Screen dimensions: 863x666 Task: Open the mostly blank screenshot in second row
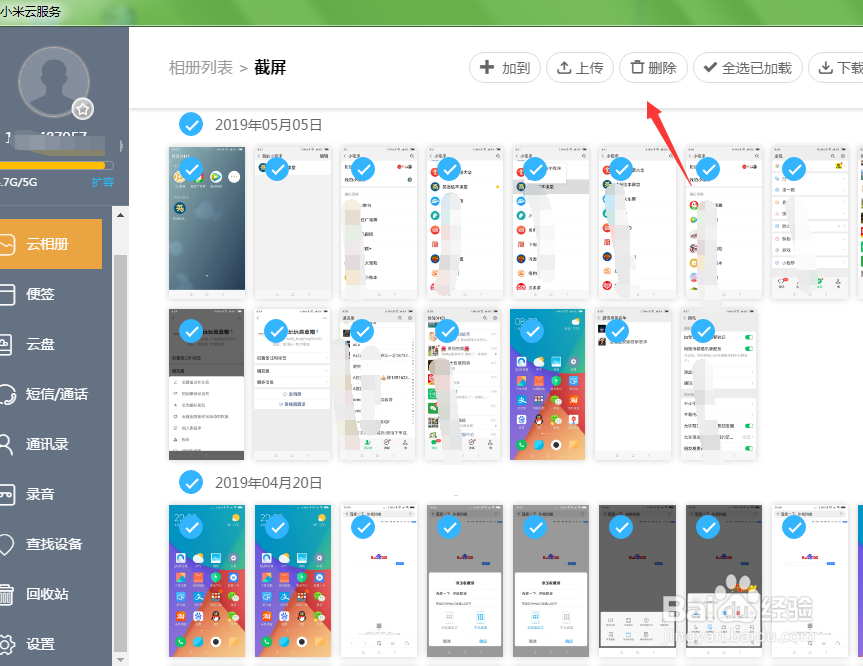[633, 384]
